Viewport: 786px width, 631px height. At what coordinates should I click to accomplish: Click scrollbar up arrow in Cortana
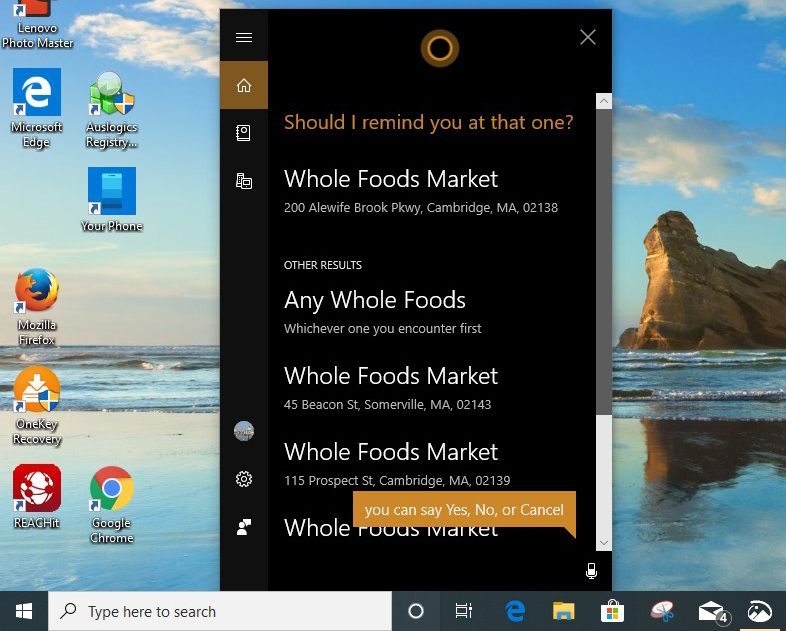pos(604,101)
